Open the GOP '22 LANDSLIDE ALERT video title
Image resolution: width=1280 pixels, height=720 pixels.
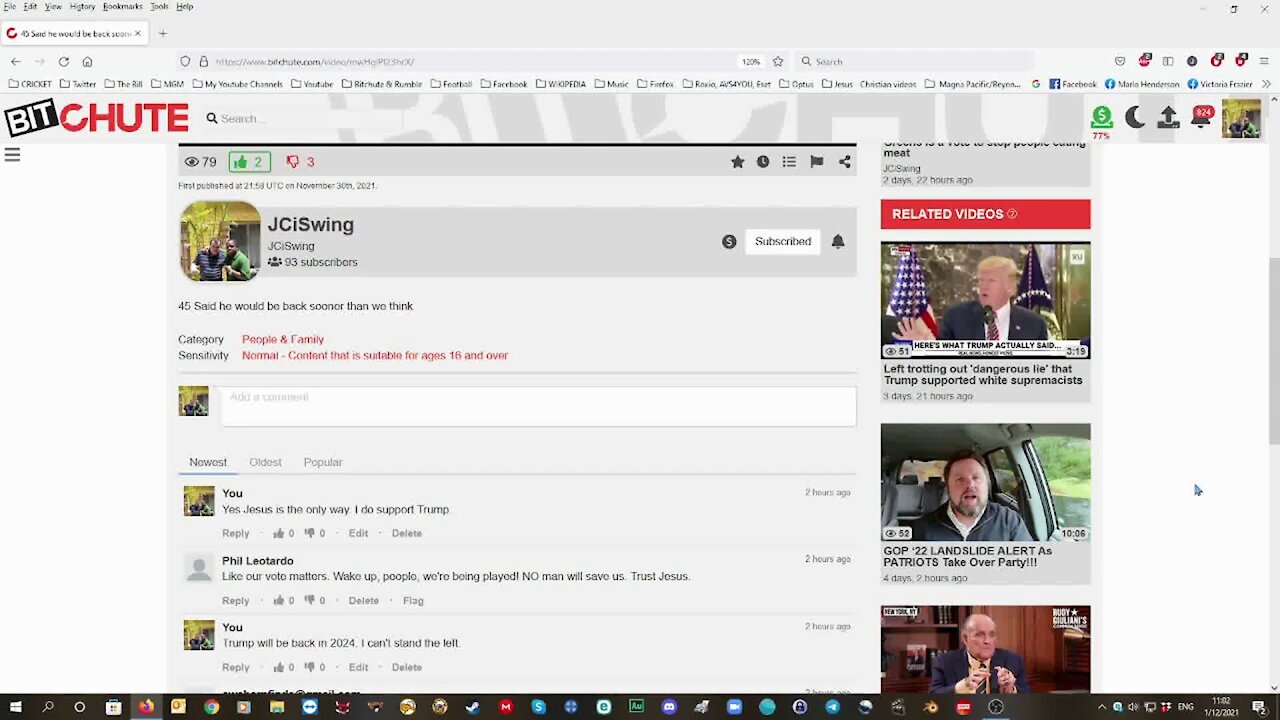967,557
